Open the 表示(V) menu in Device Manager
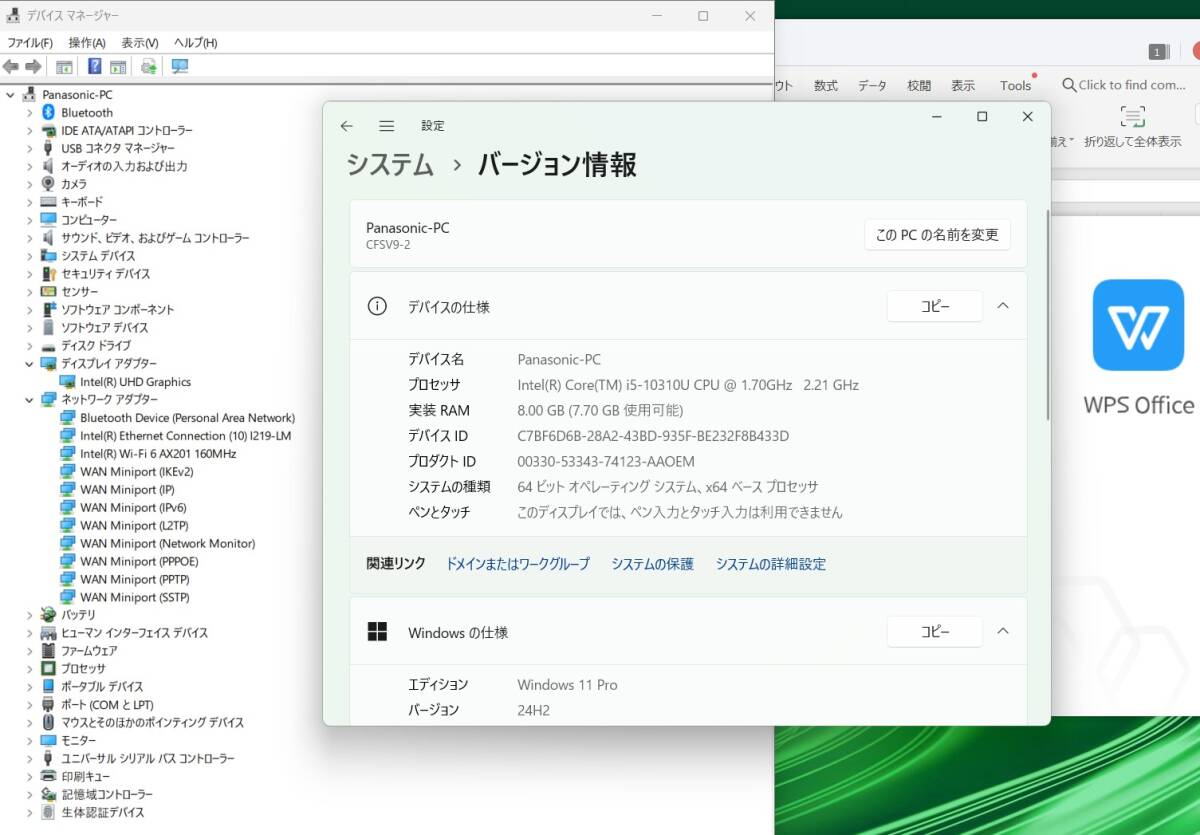The width and height of the screenshot is (1200, 835). tap(140, 43)
